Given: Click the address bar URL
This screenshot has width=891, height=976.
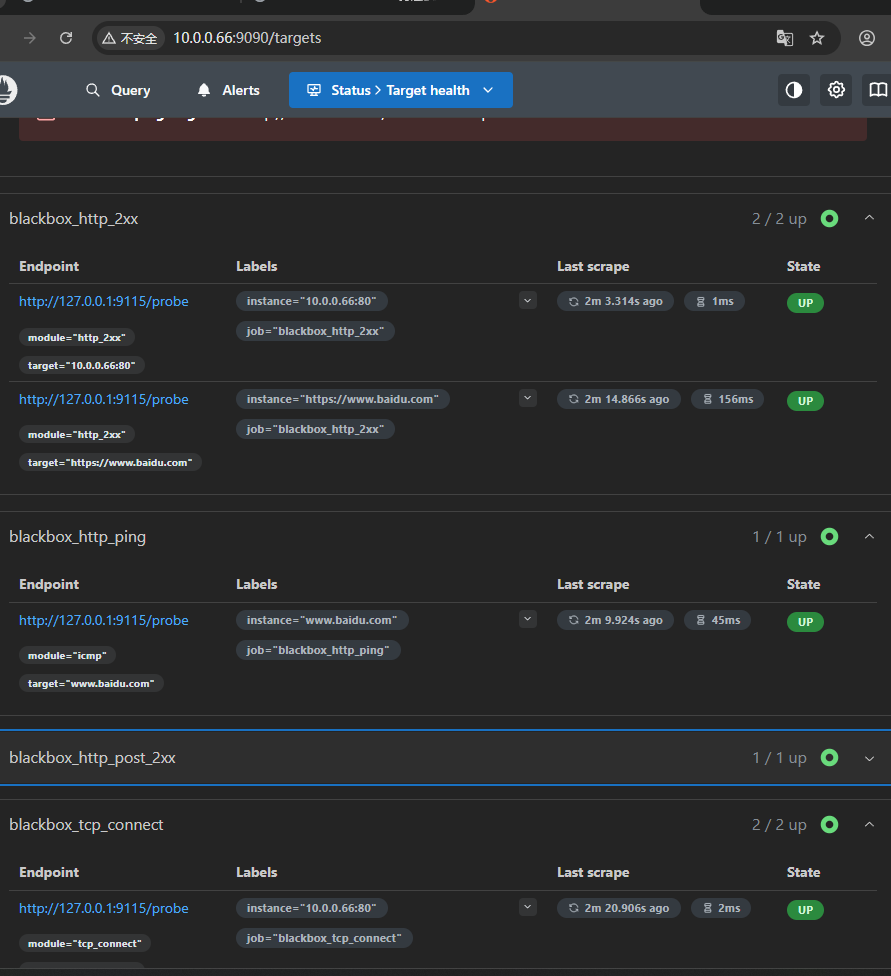Looking at the screenshot, I should [x=247, y=38].
